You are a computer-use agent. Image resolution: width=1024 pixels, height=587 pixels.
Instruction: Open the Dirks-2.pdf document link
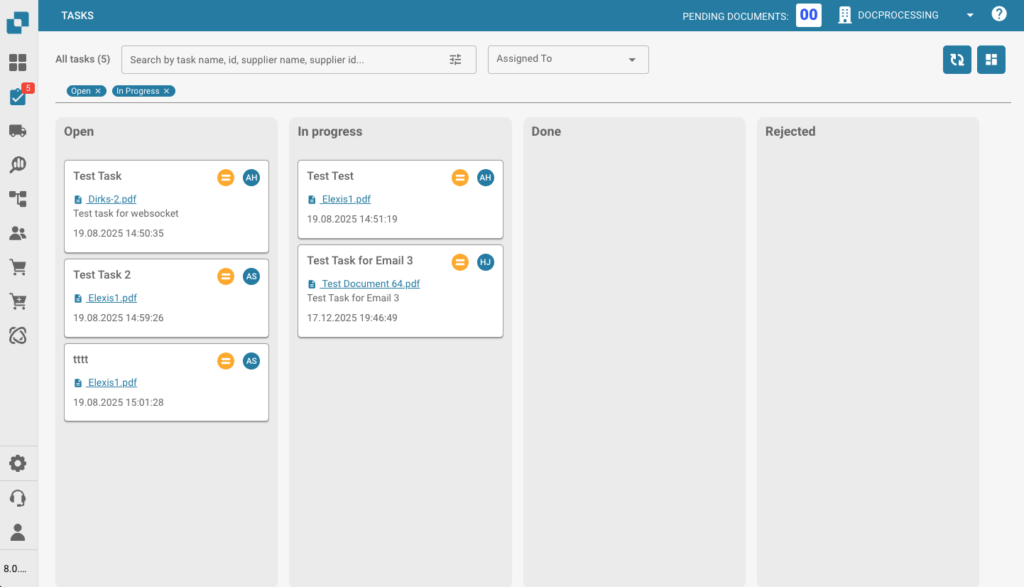(x=110, y=199)
